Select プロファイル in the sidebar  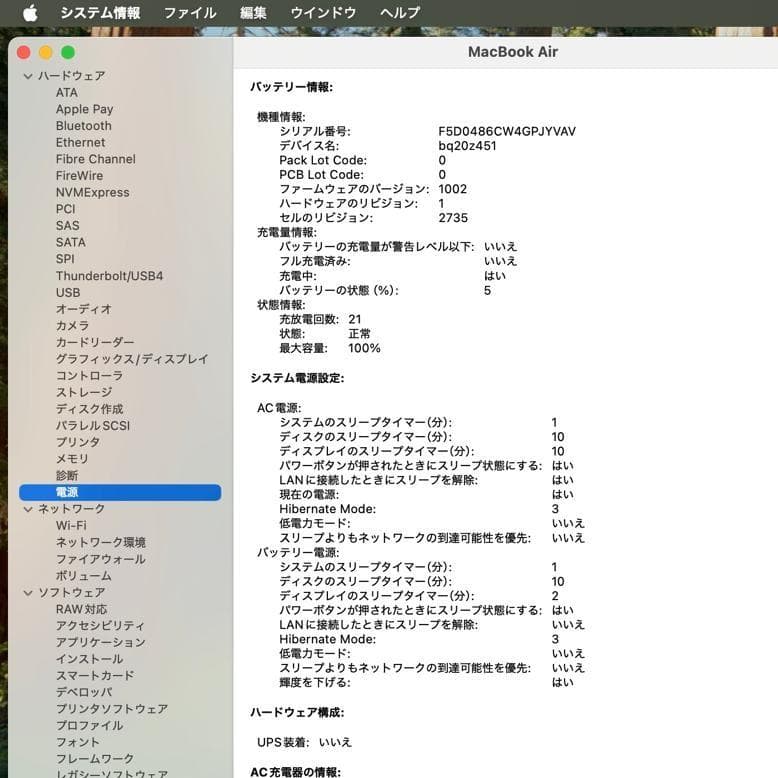coord(89,725)
